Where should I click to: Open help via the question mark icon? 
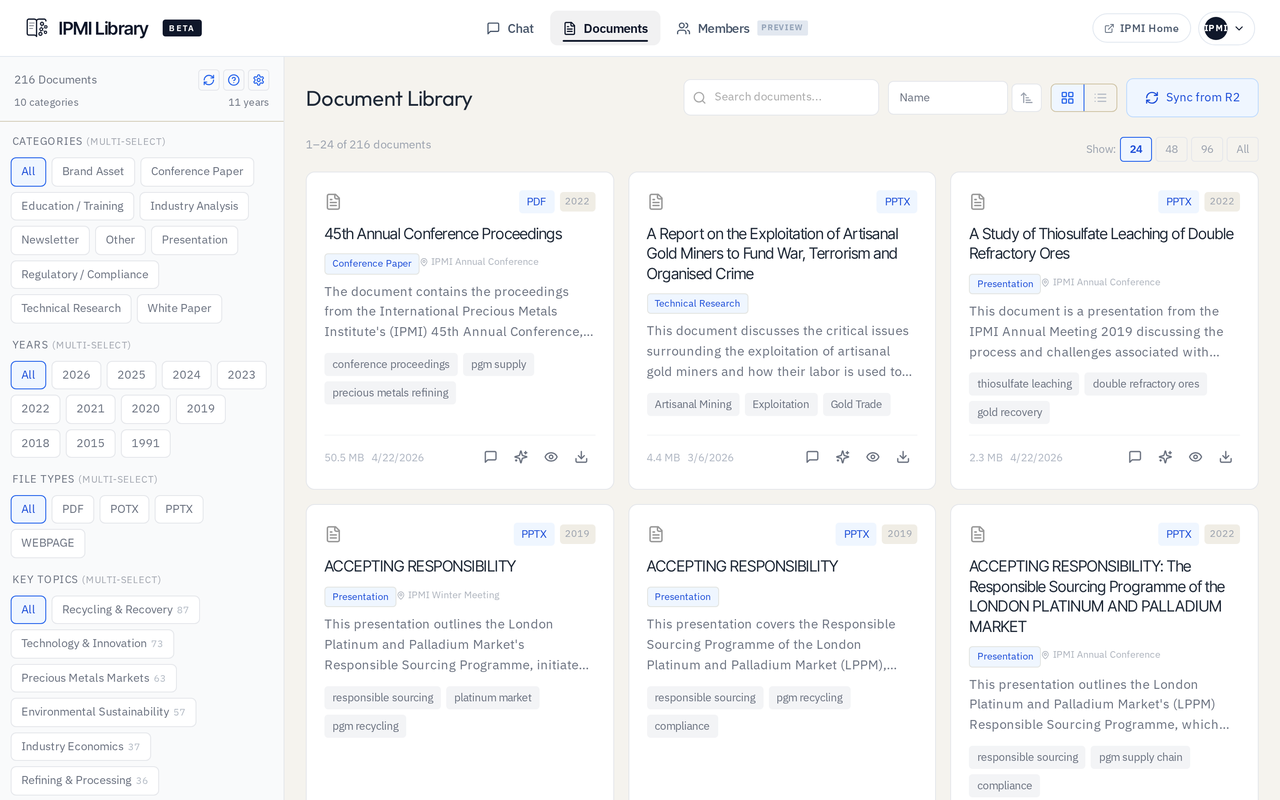233,80
